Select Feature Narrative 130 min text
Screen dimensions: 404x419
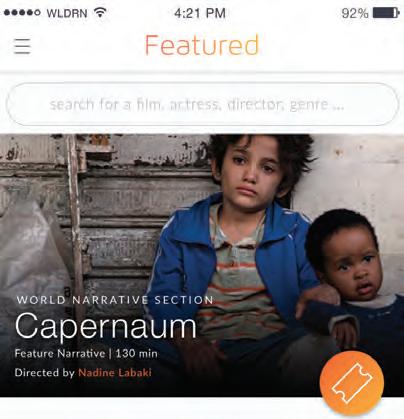click(x=86, y=353)
